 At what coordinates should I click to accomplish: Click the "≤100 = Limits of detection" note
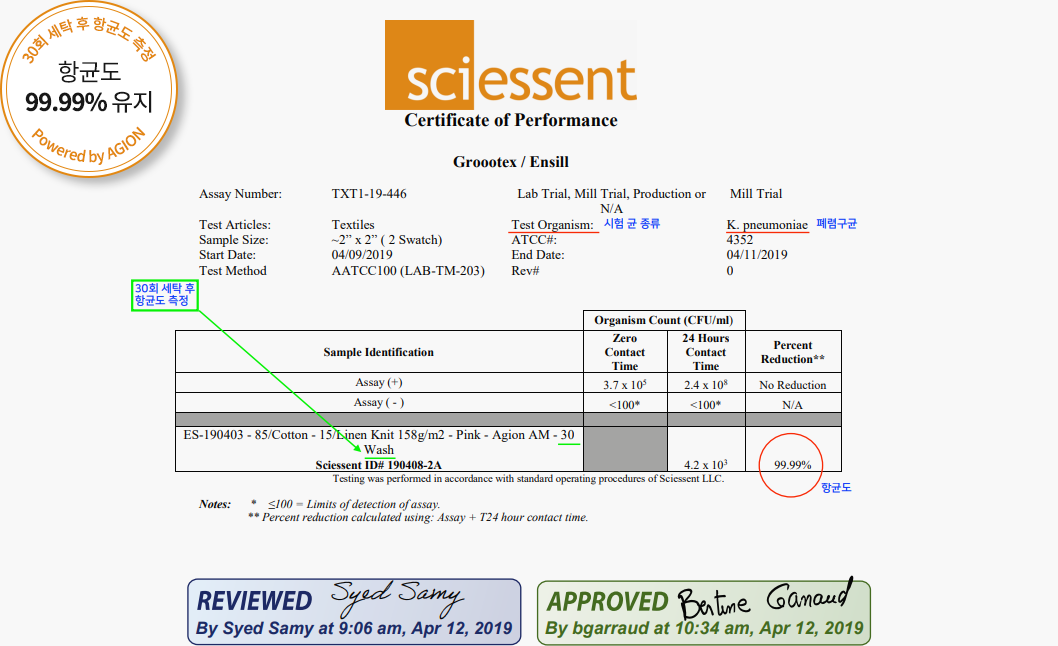point(354,504)
